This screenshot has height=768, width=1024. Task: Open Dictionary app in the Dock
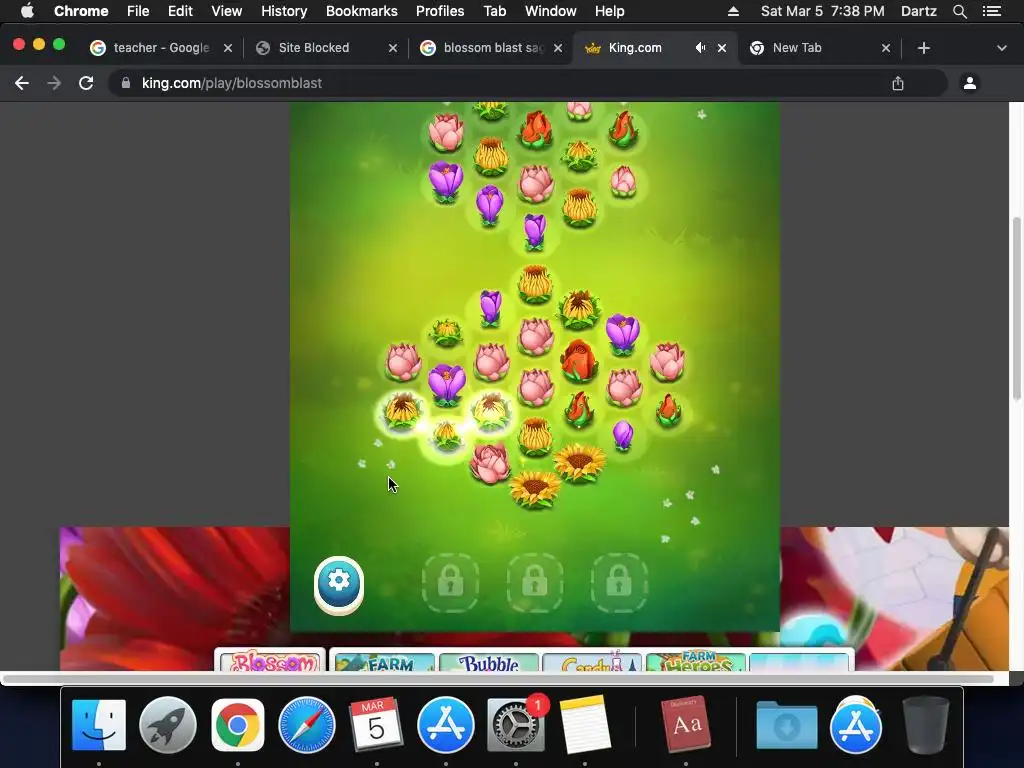(x=686, y=725)
